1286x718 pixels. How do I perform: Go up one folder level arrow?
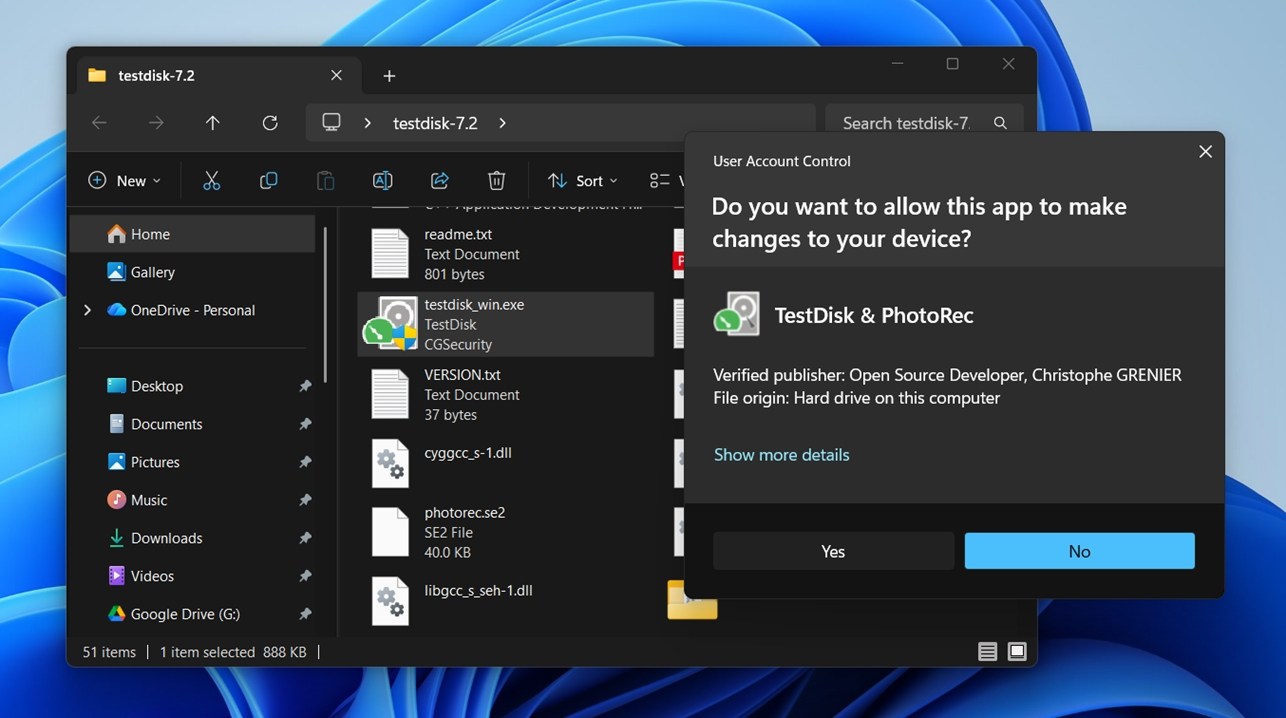point(212,123)
